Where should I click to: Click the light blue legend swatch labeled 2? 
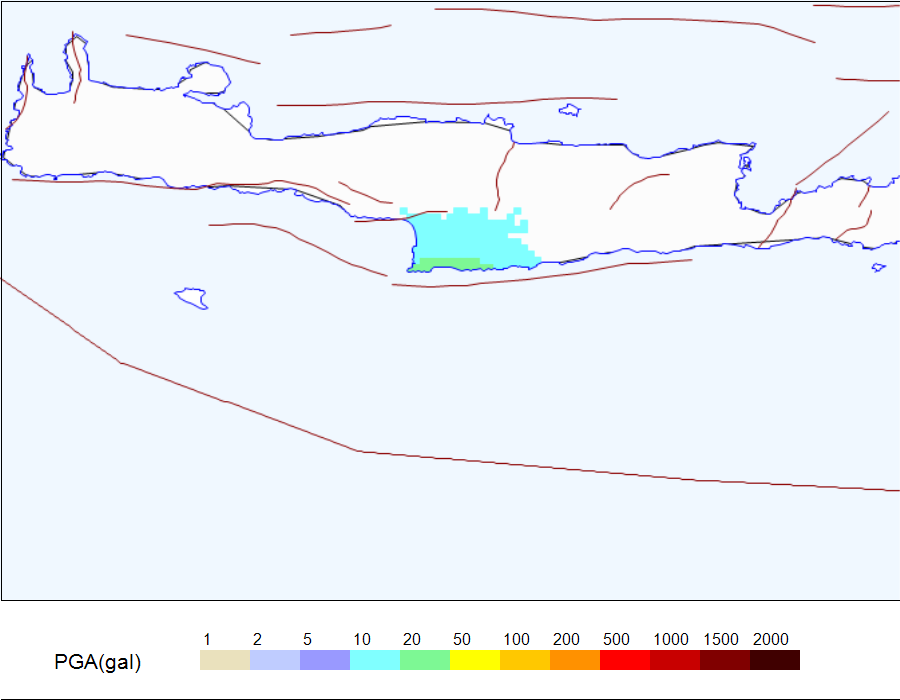[275, 660]
